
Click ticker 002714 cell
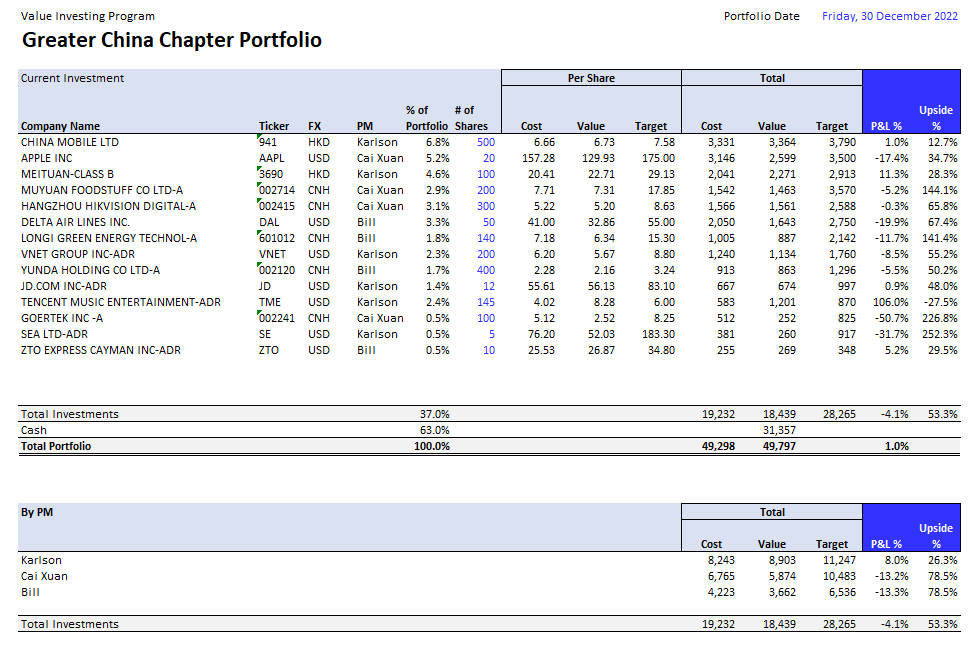277,191
